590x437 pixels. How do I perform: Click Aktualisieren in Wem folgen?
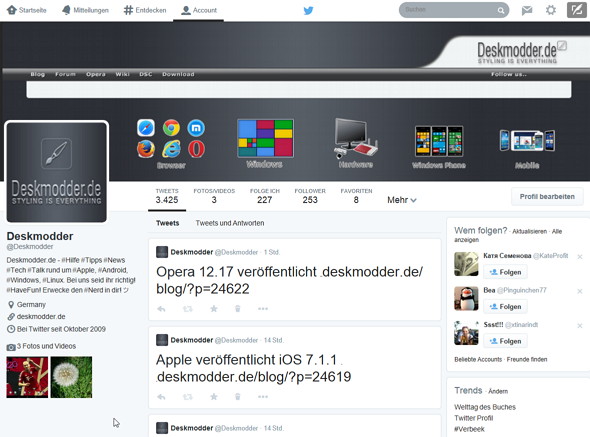pyautogui.click(x=529, y=231)
